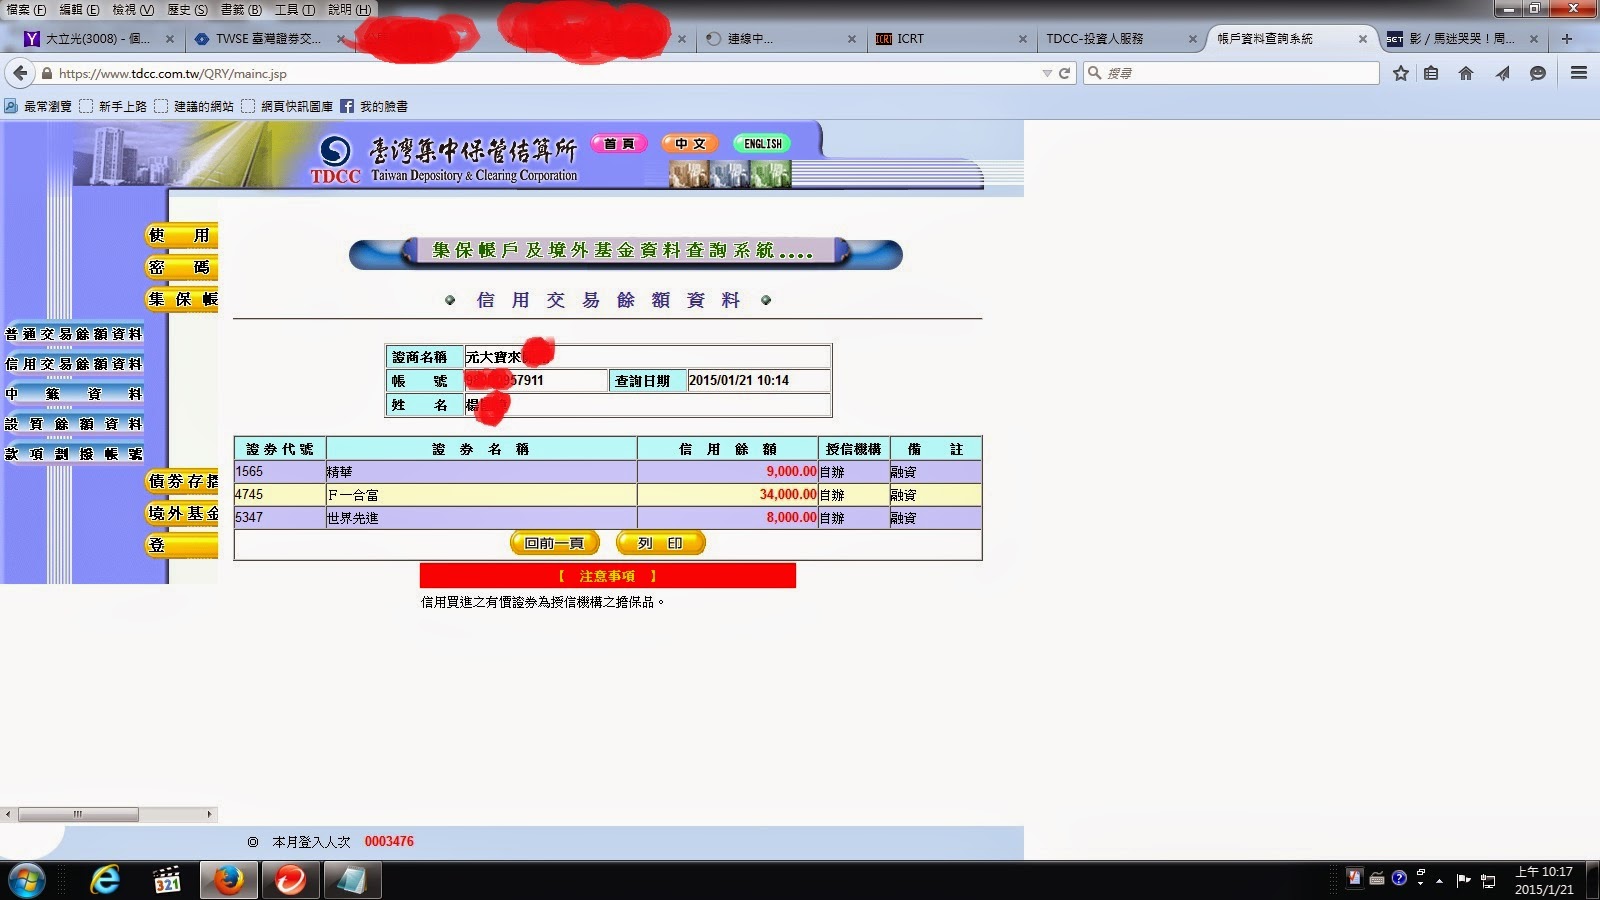
Task: Click the blue help tray icon
Action: (1399, 878)
